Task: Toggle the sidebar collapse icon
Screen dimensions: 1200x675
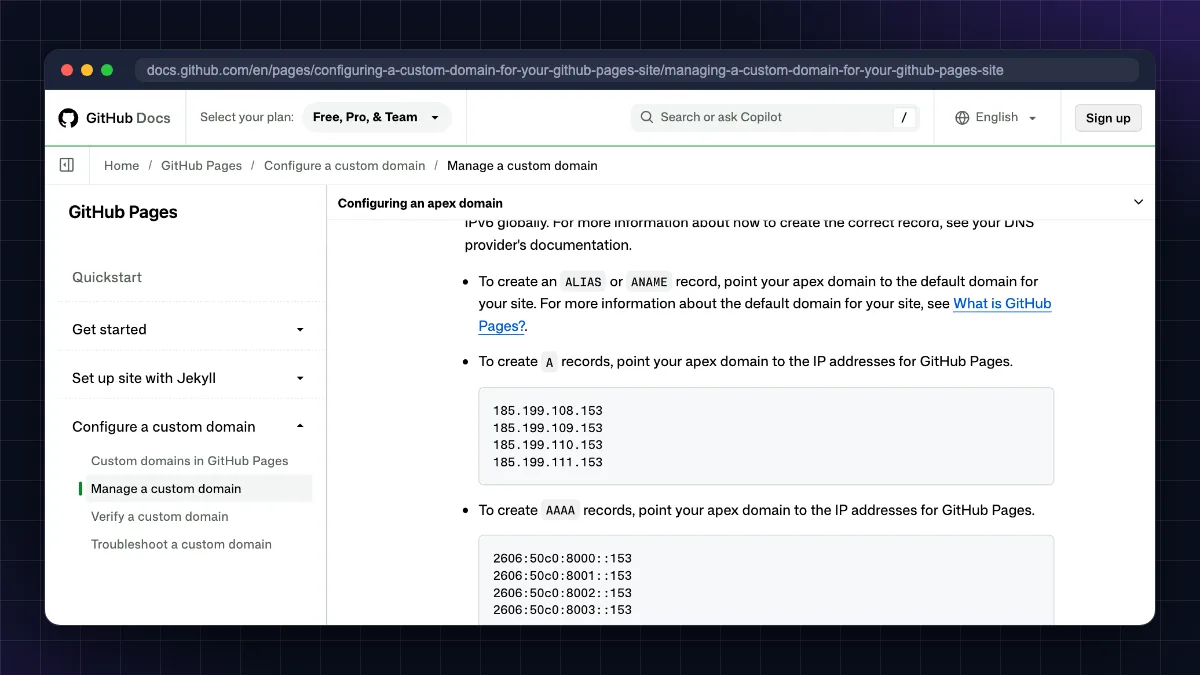Action: 67,165
